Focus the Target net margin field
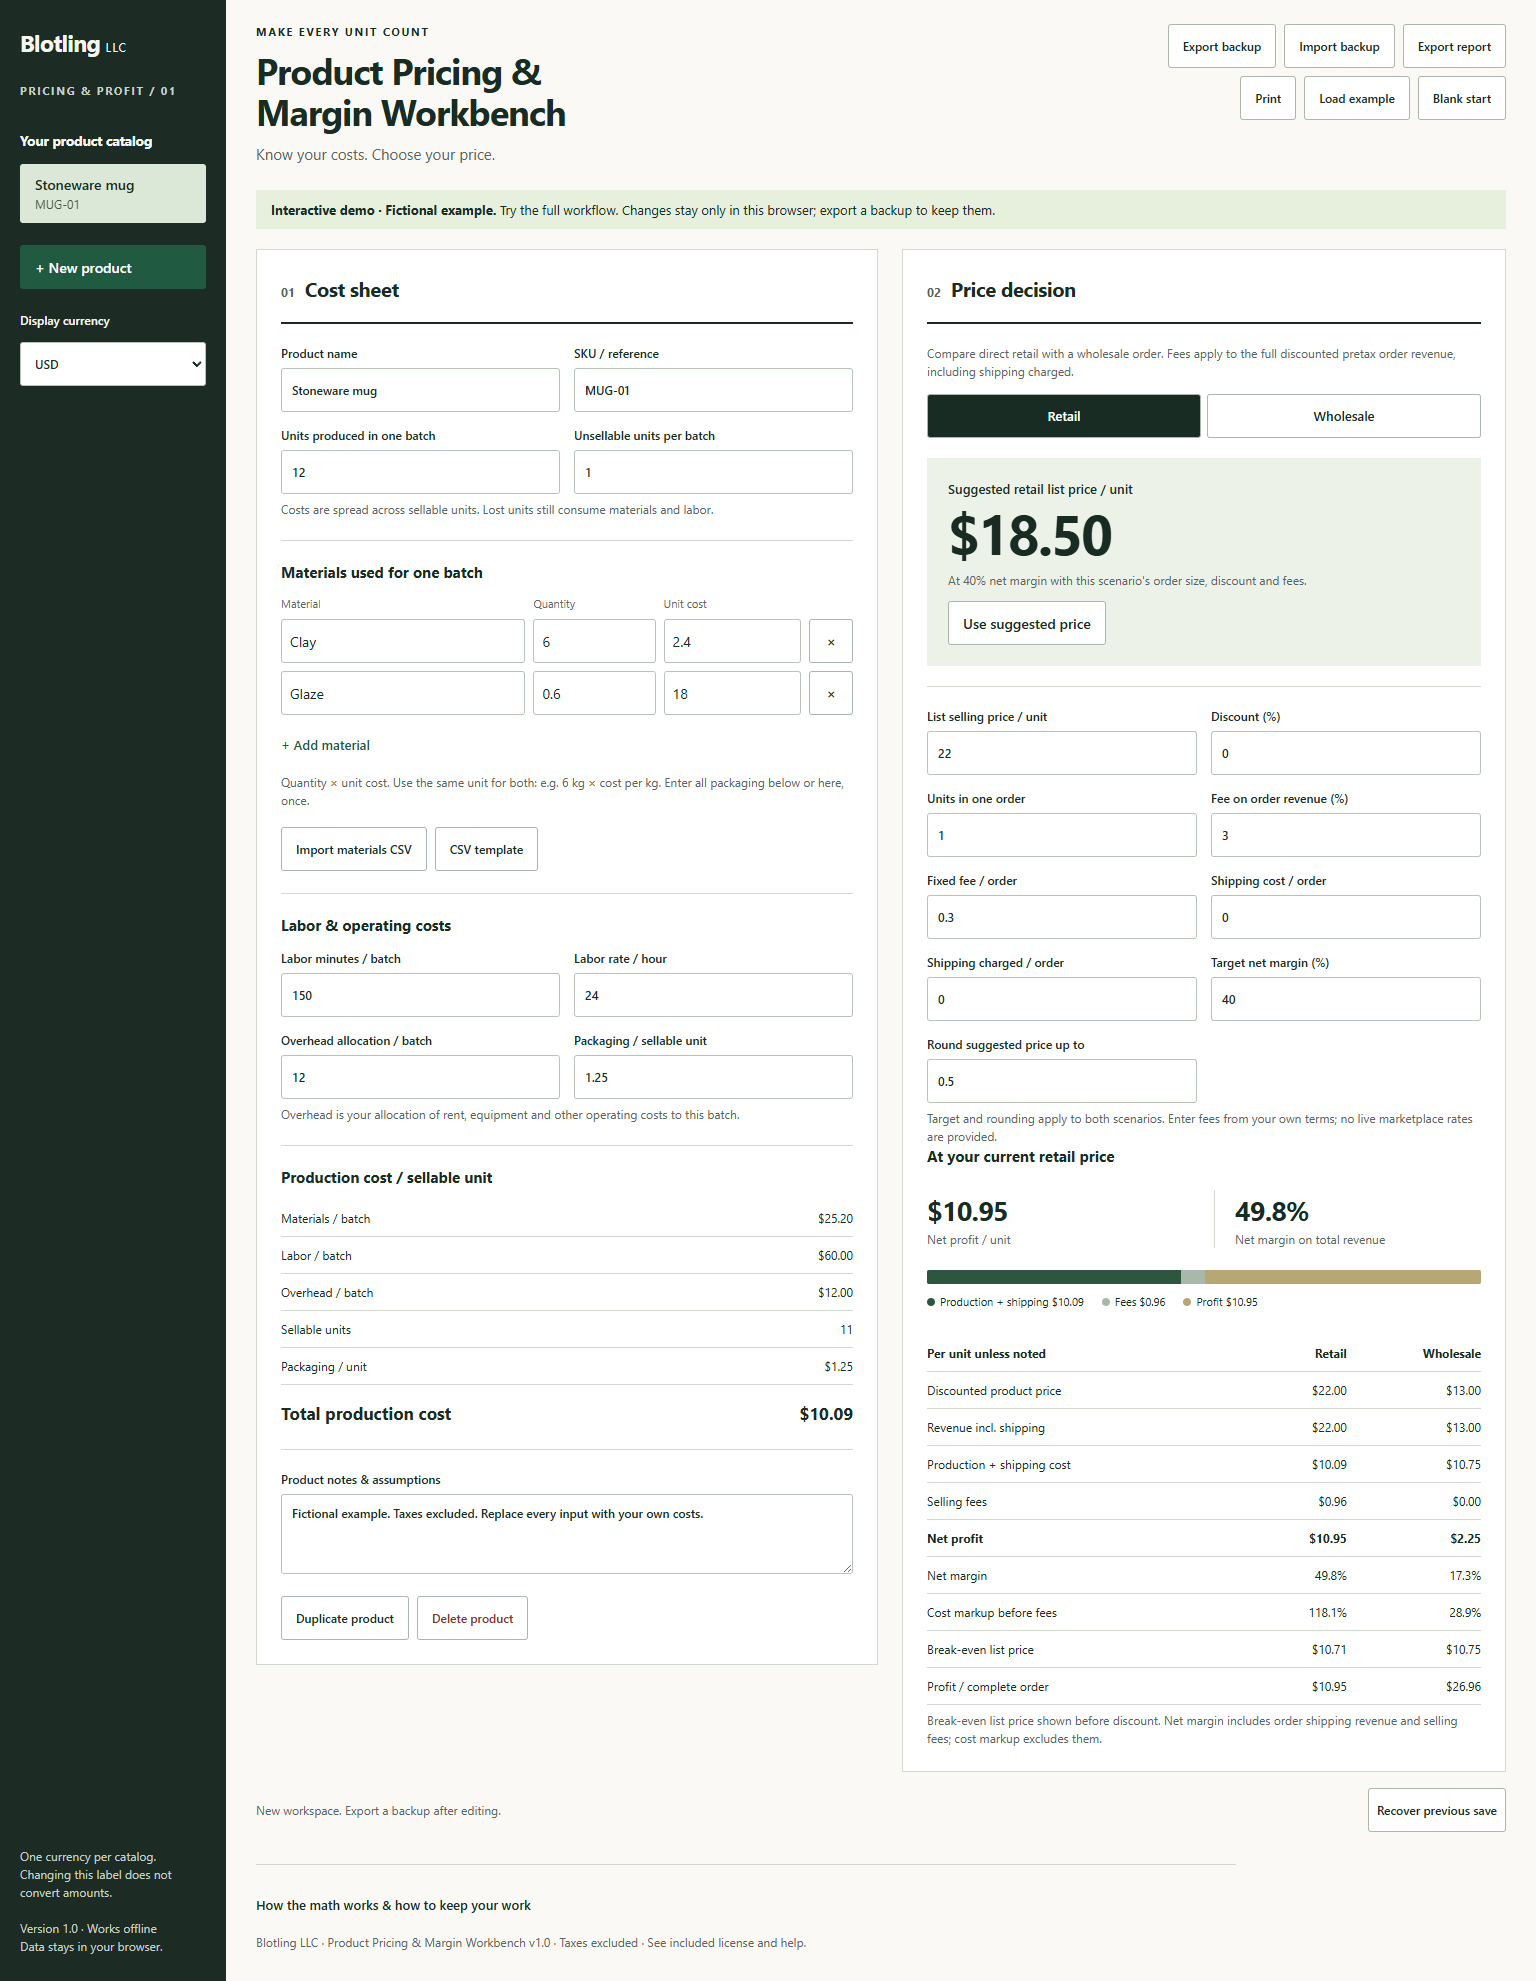 1345,999
